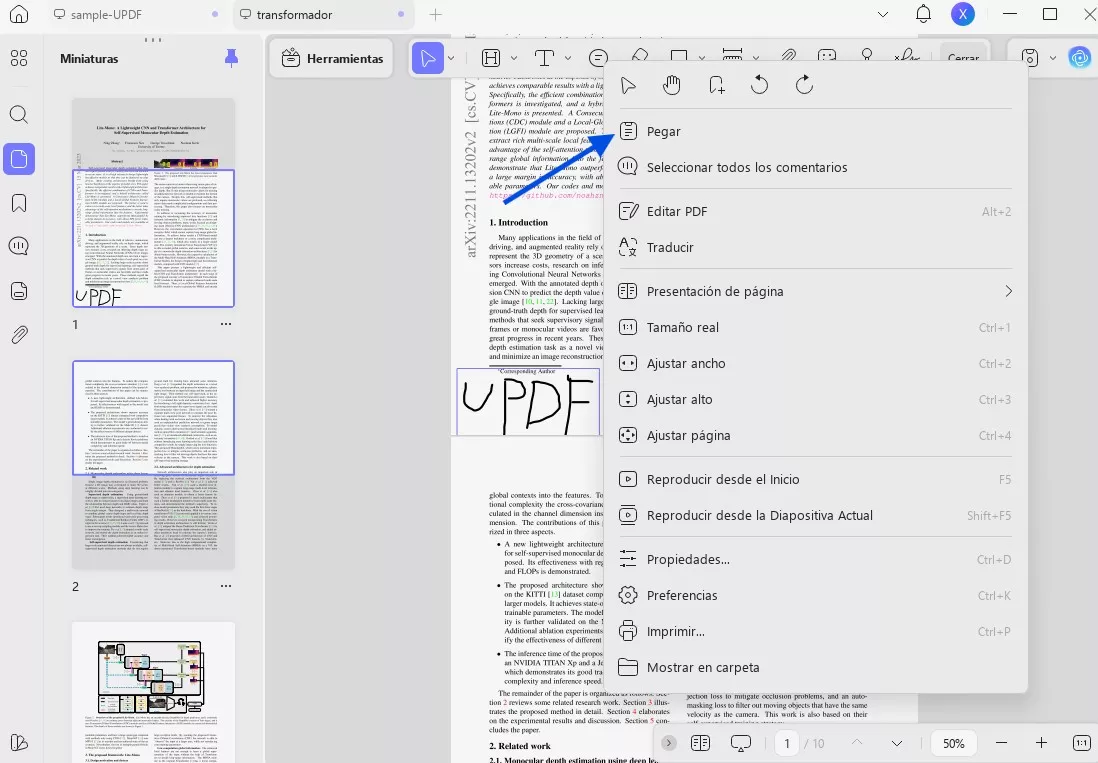Expand Presentación de página submenu

815,291
